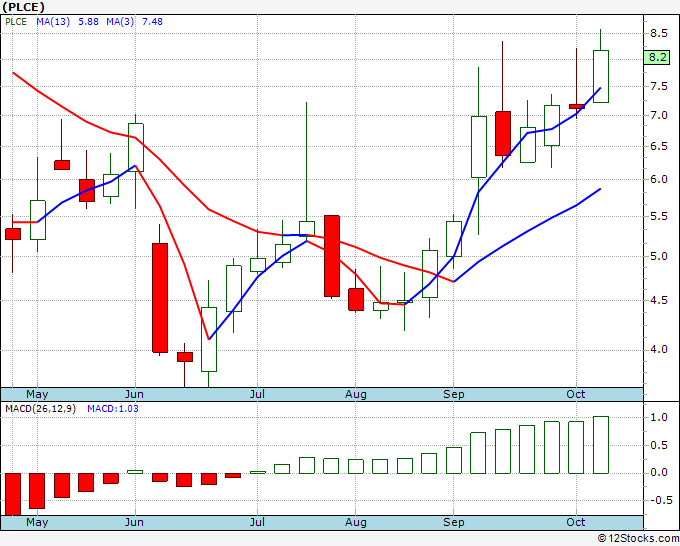The width and height of the screenshot is (680, 546).
Task: Click the 6.5 price axis label
Action: [x=658, y=147]
